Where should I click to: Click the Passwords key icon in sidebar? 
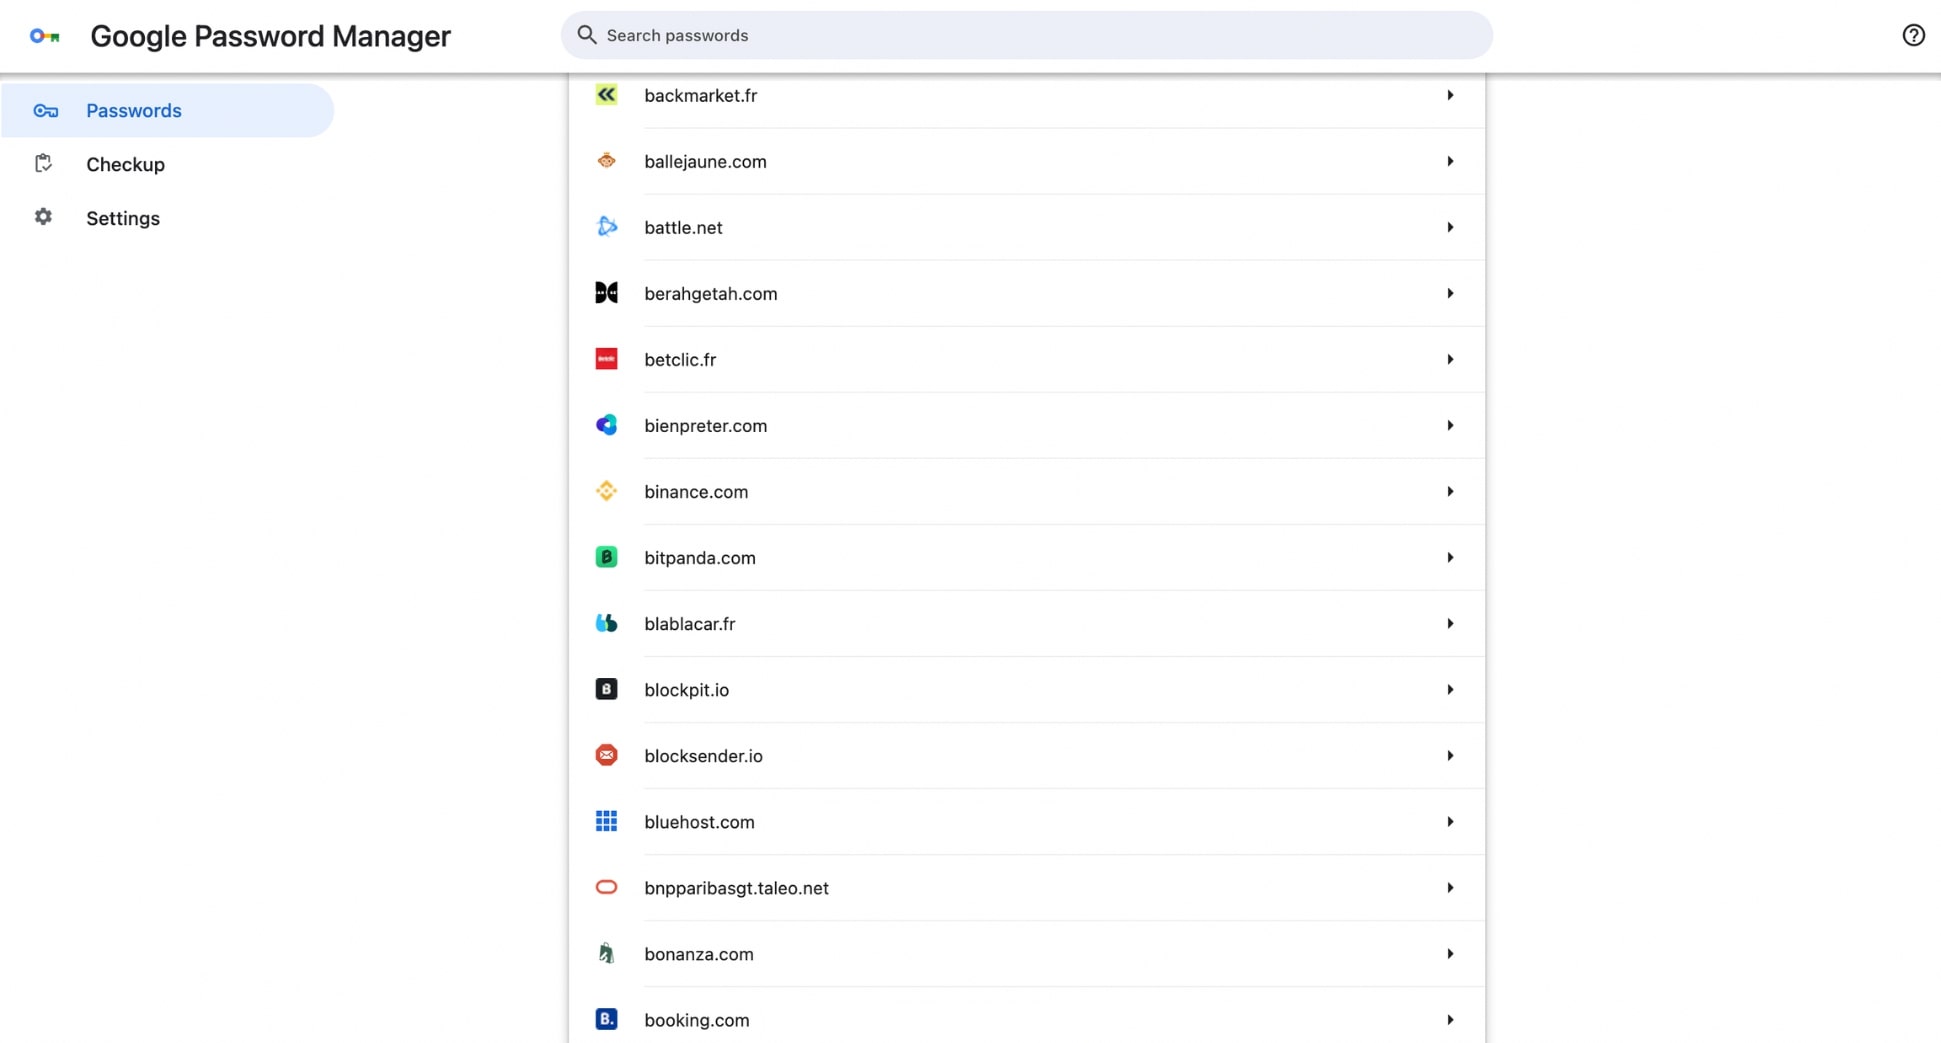pos(45,110)
